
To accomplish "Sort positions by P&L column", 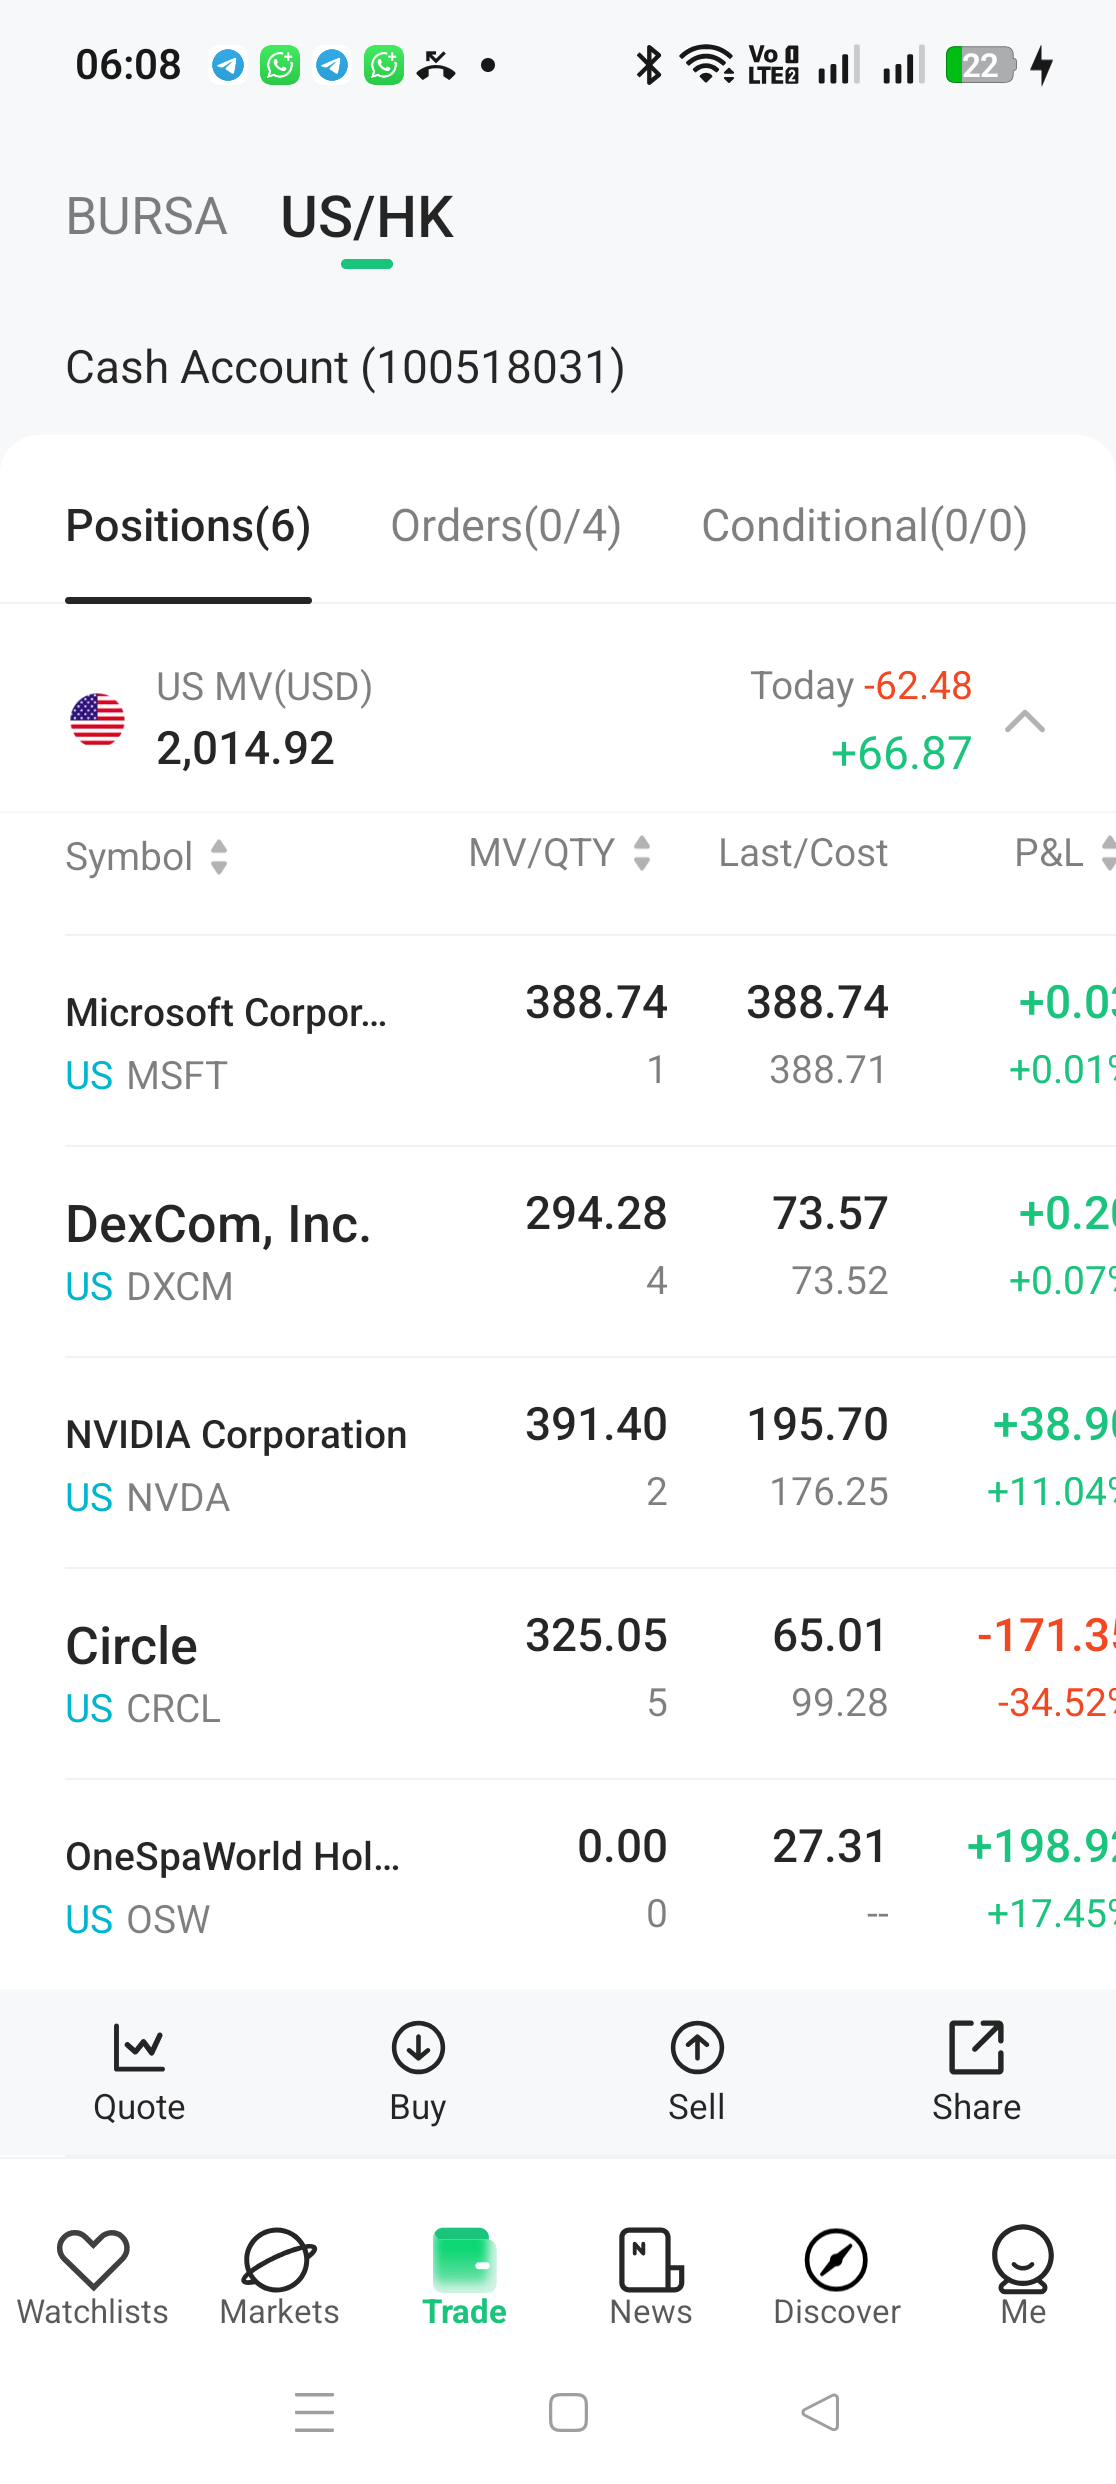I will (1064, 853).
